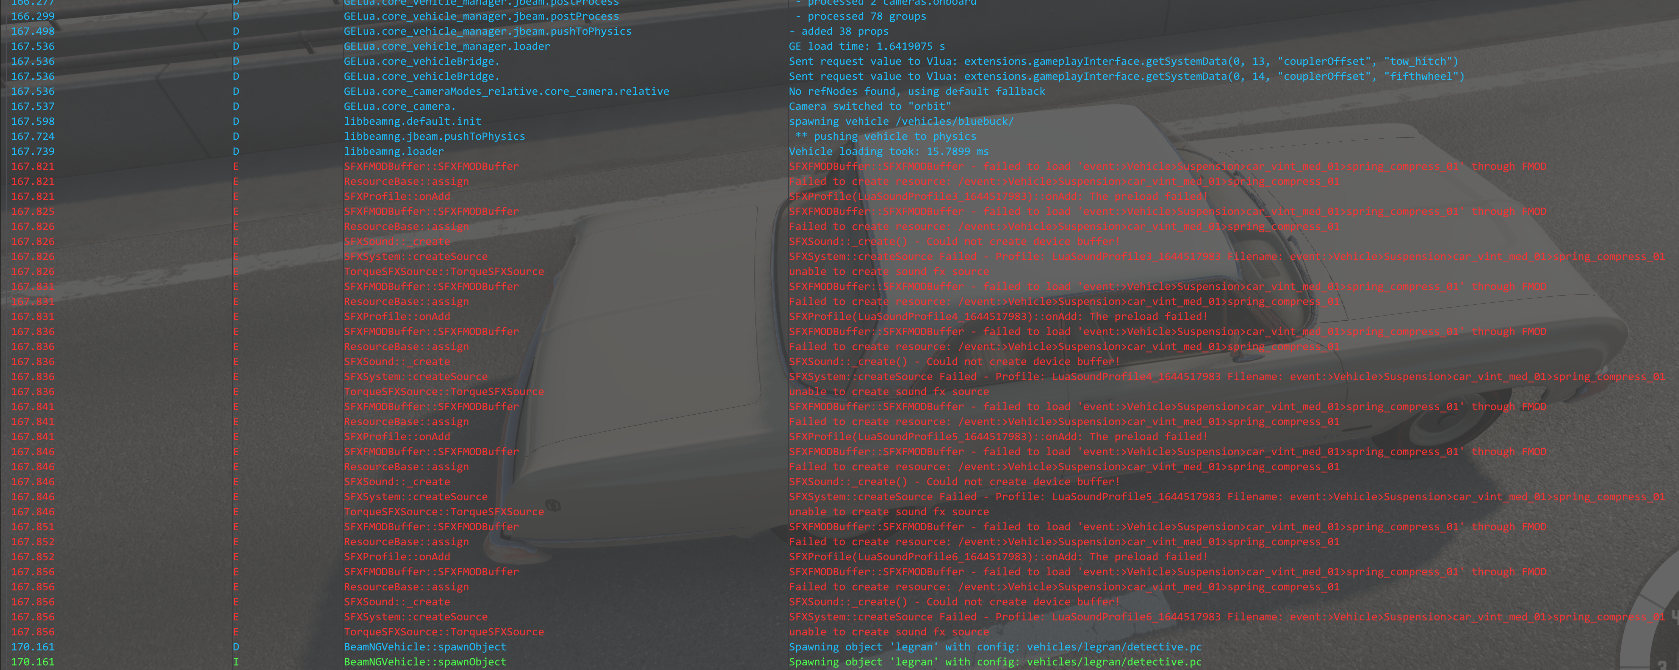This screenshot has width=1679, height=670.
Task: Click the red timestamp 167.851
Action: pyautogui.click(x=33, y=526)
